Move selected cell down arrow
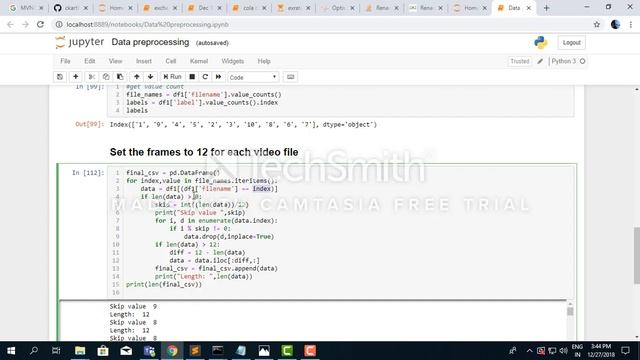The width and height of the screenshot is (640, 360). point(151,77)
